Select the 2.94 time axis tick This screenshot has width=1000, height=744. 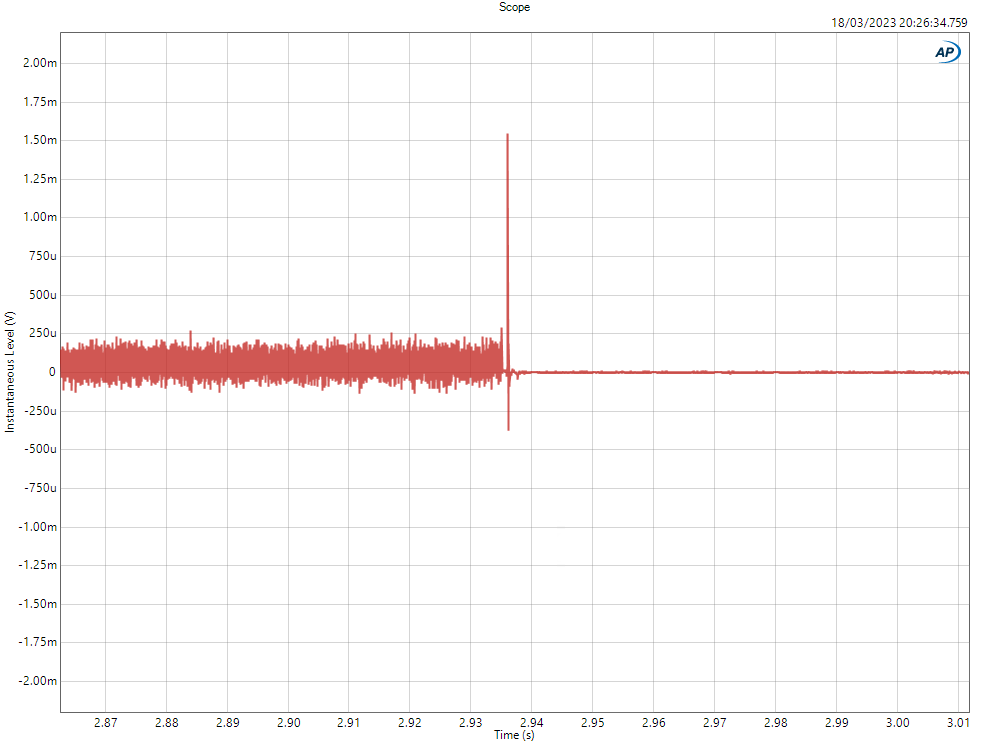[532, 722]
